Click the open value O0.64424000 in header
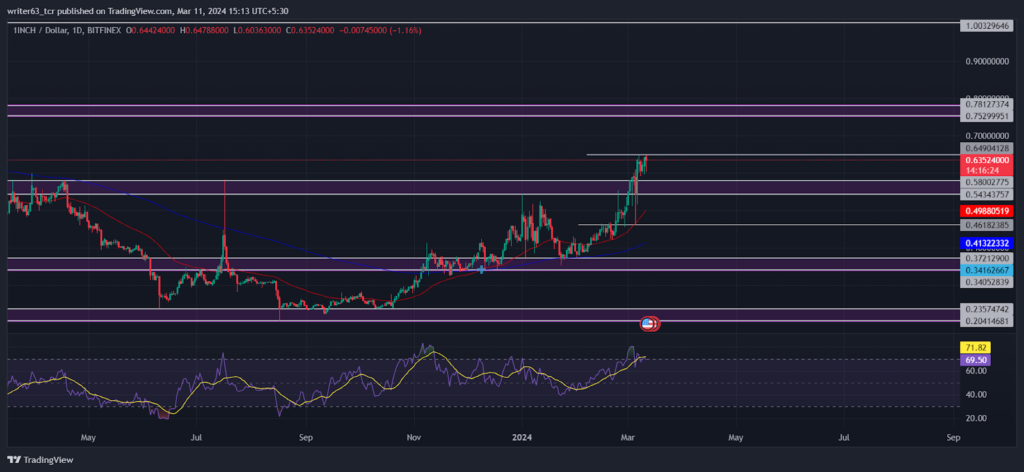The width and height of the screenshot is (1024, 472). pyautogui.click(x=148, y=31)
